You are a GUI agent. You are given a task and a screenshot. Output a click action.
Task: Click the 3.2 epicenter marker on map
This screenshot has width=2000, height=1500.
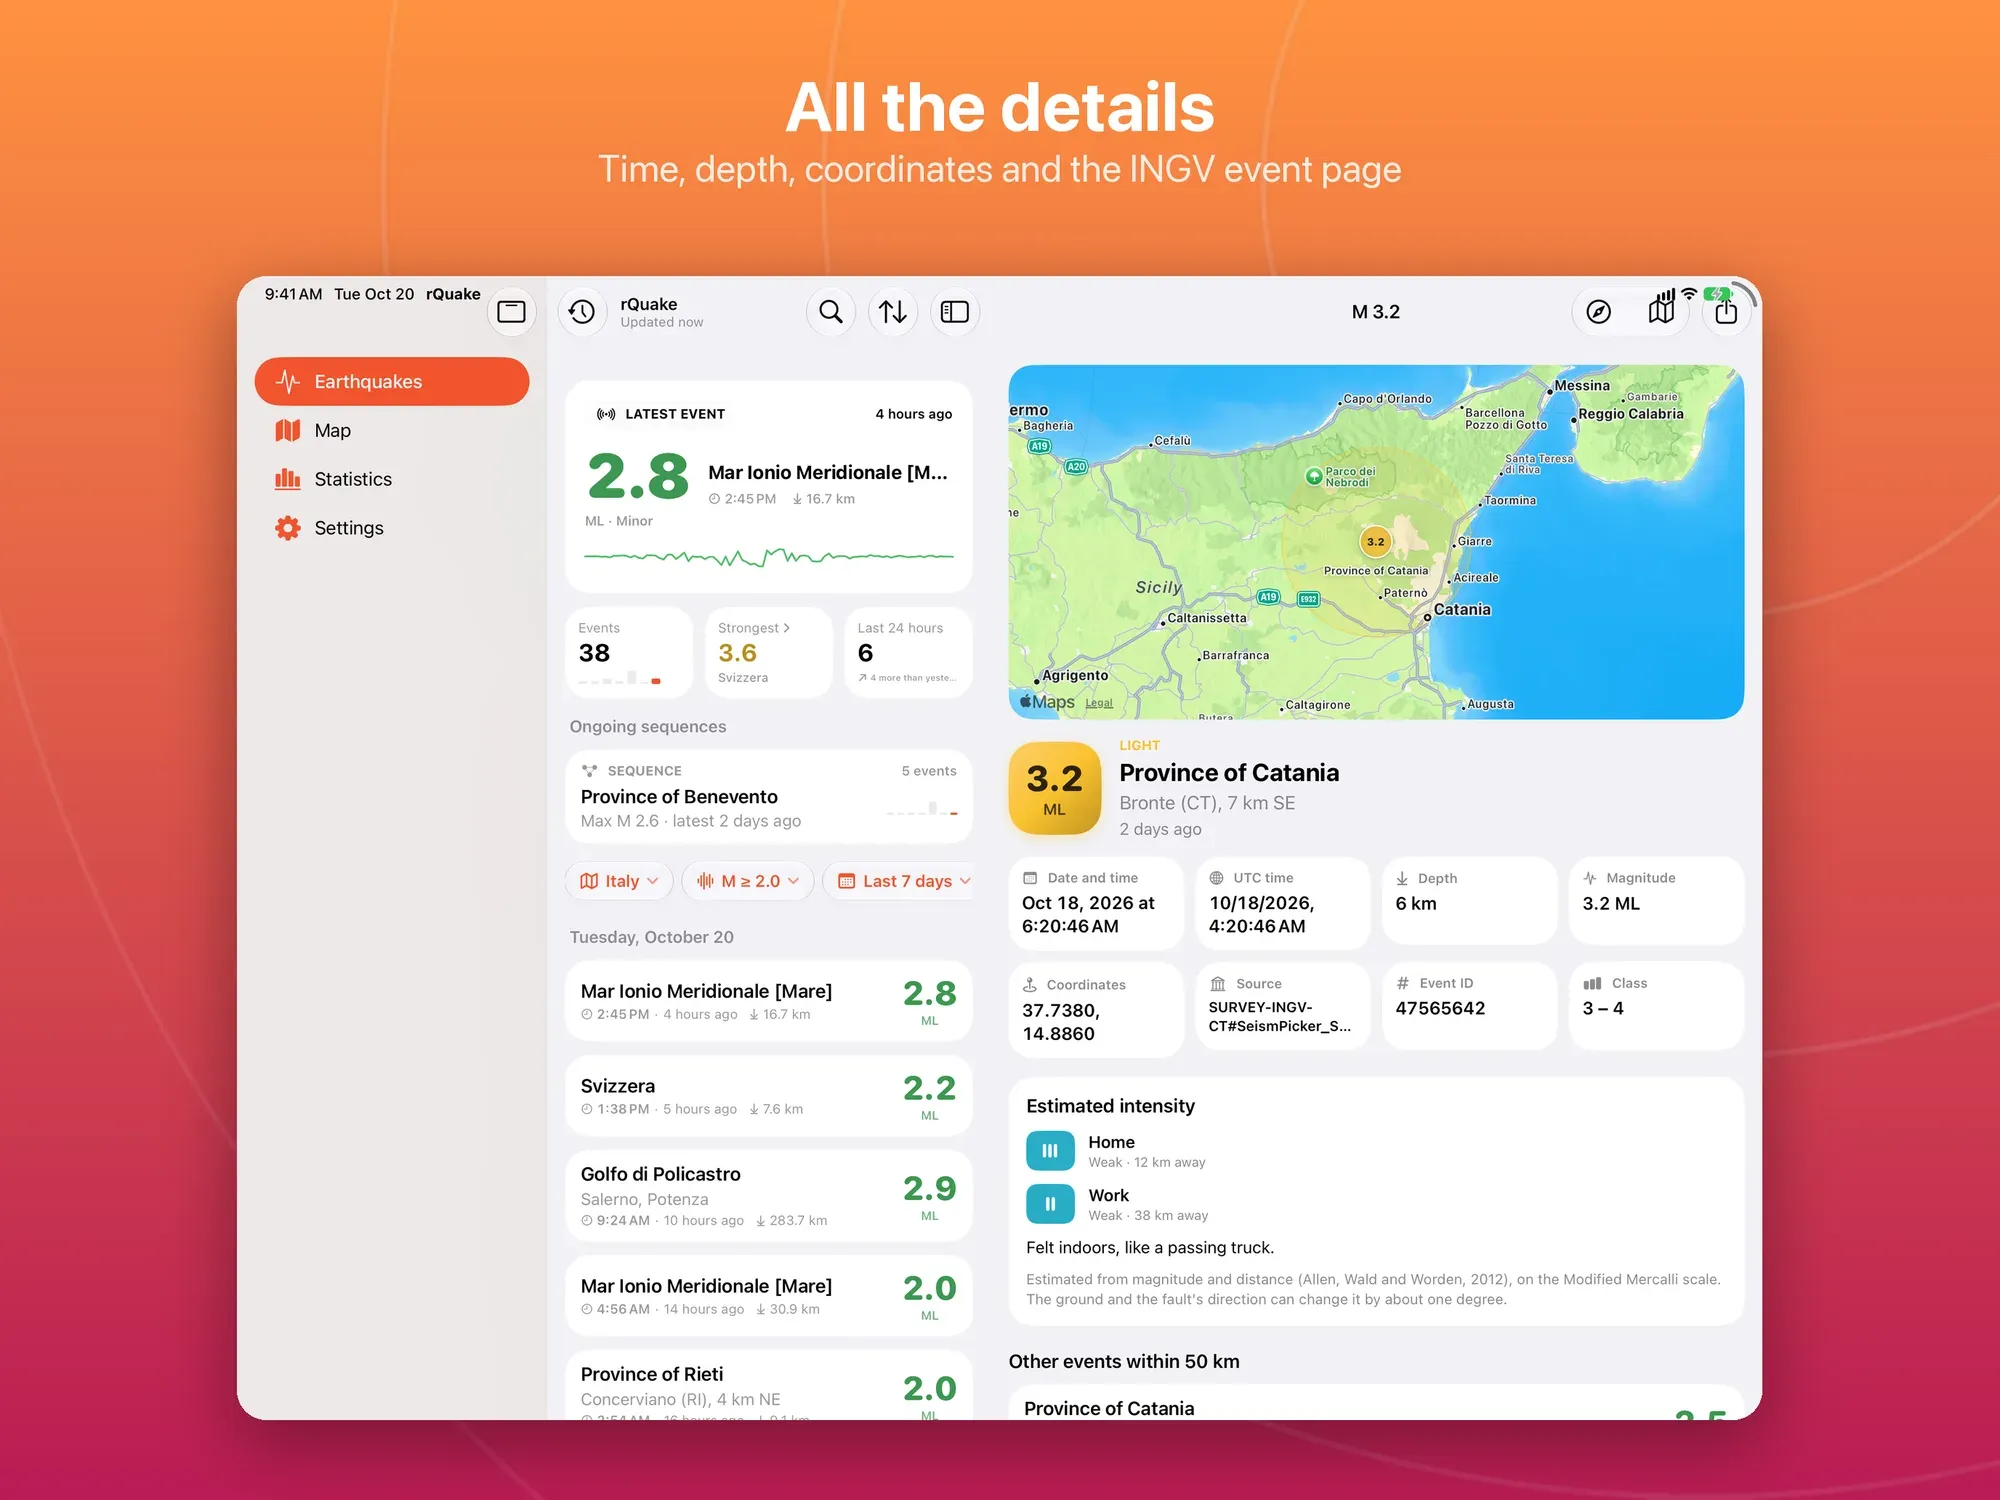pos(1376,542)
